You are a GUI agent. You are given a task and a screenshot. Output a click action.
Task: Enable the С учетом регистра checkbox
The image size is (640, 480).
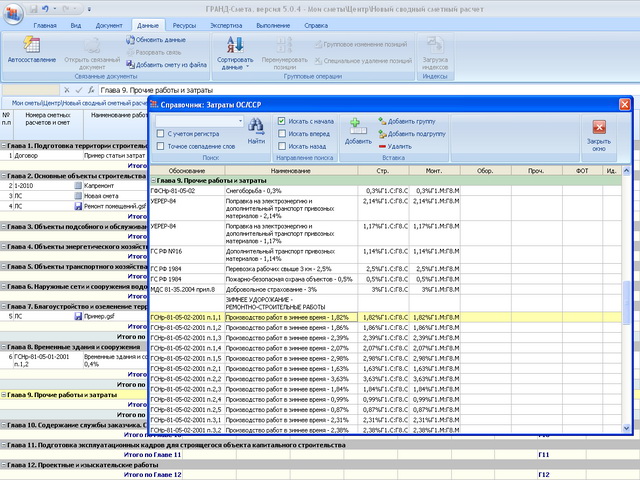pyautogui.click(x=161, y=133)
